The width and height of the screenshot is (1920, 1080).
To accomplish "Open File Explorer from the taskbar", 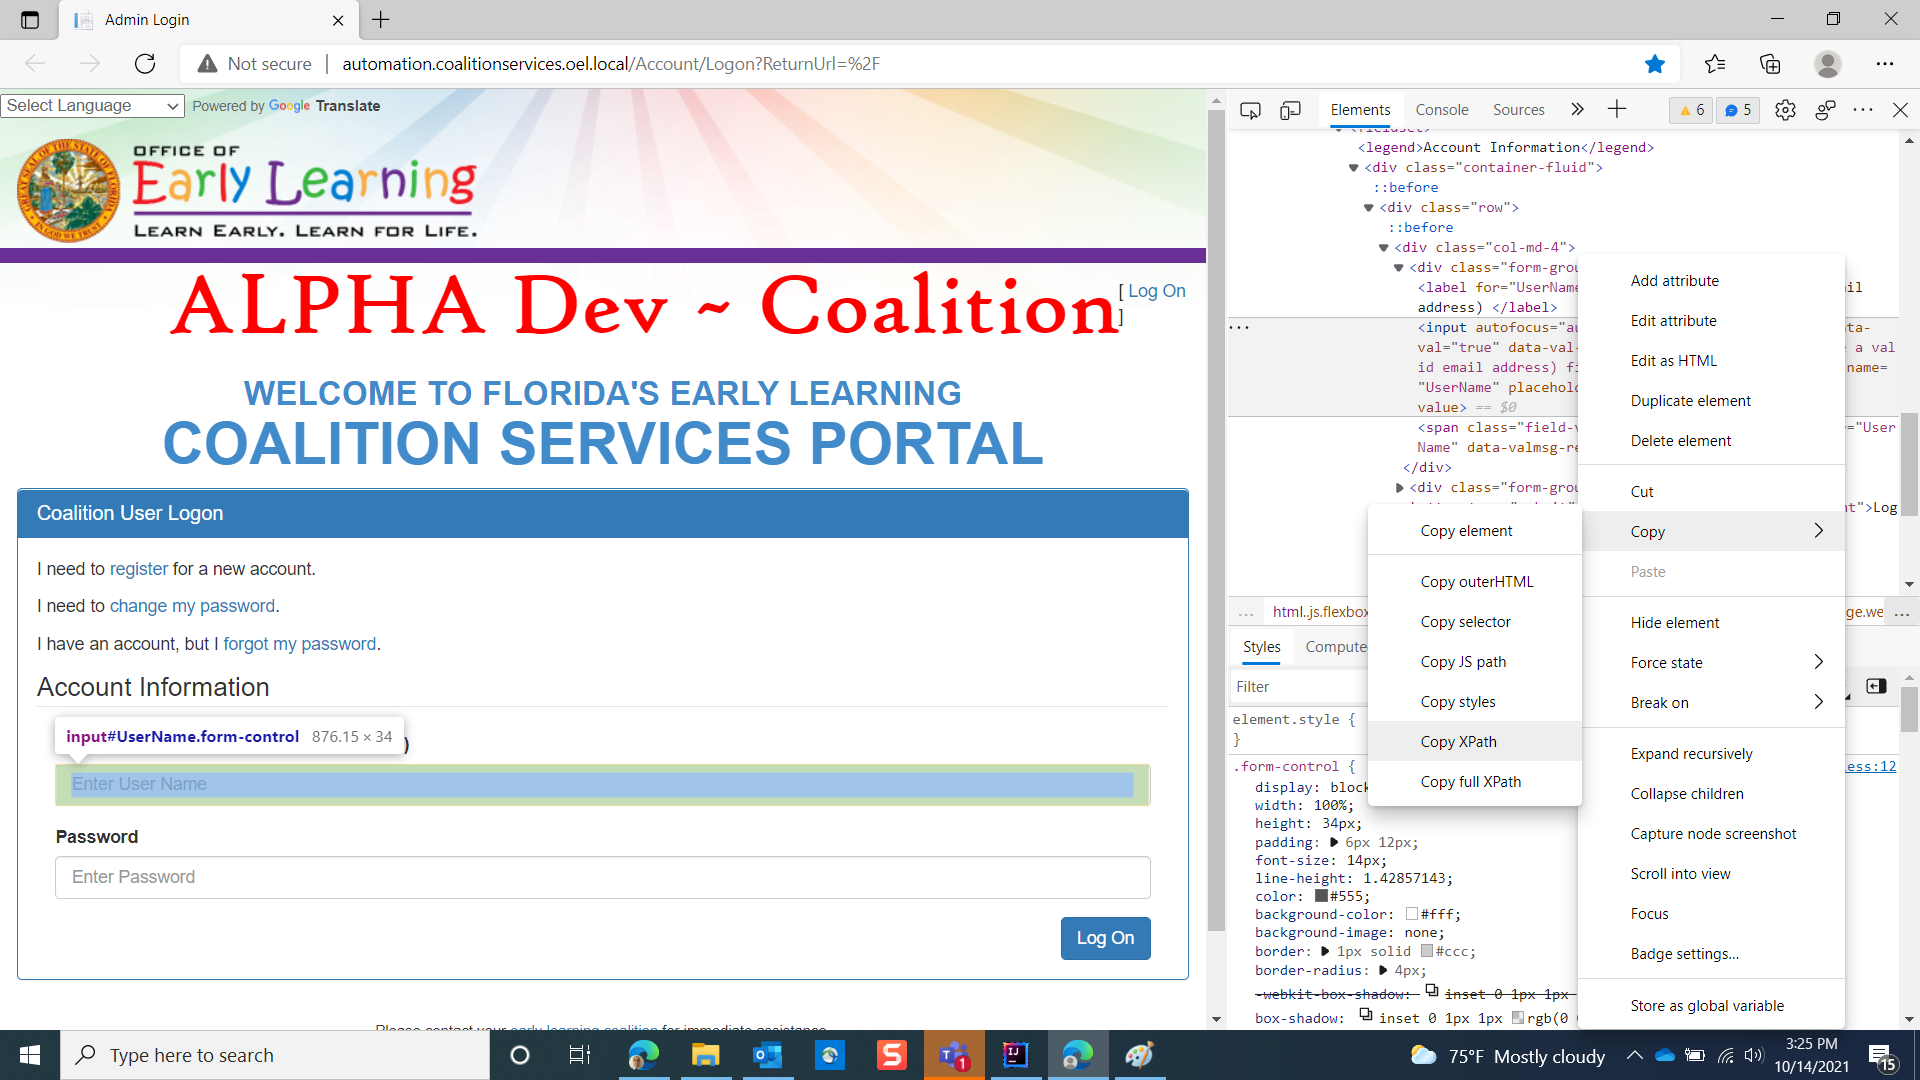I will pyautogui.click(x=705, y=1055).
